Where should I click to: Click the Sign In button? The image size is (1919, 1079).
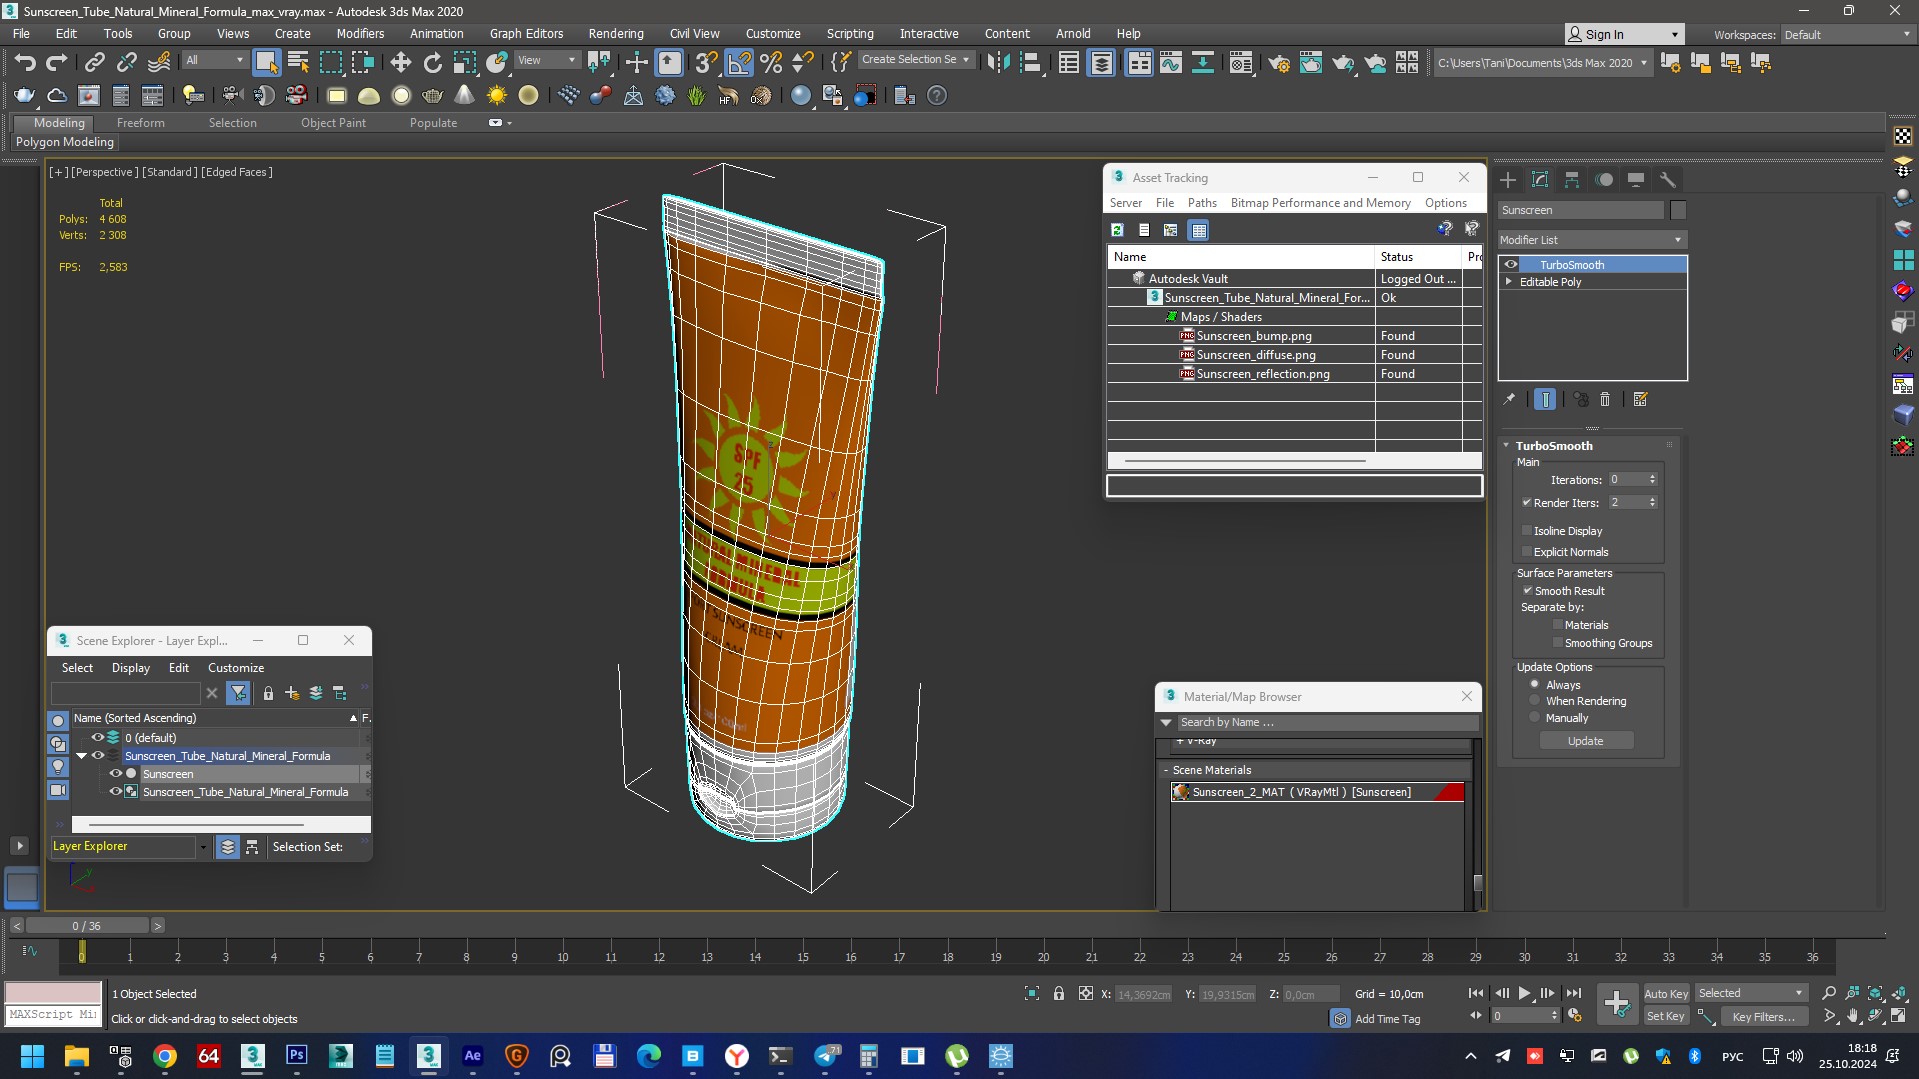(1623, 34)
